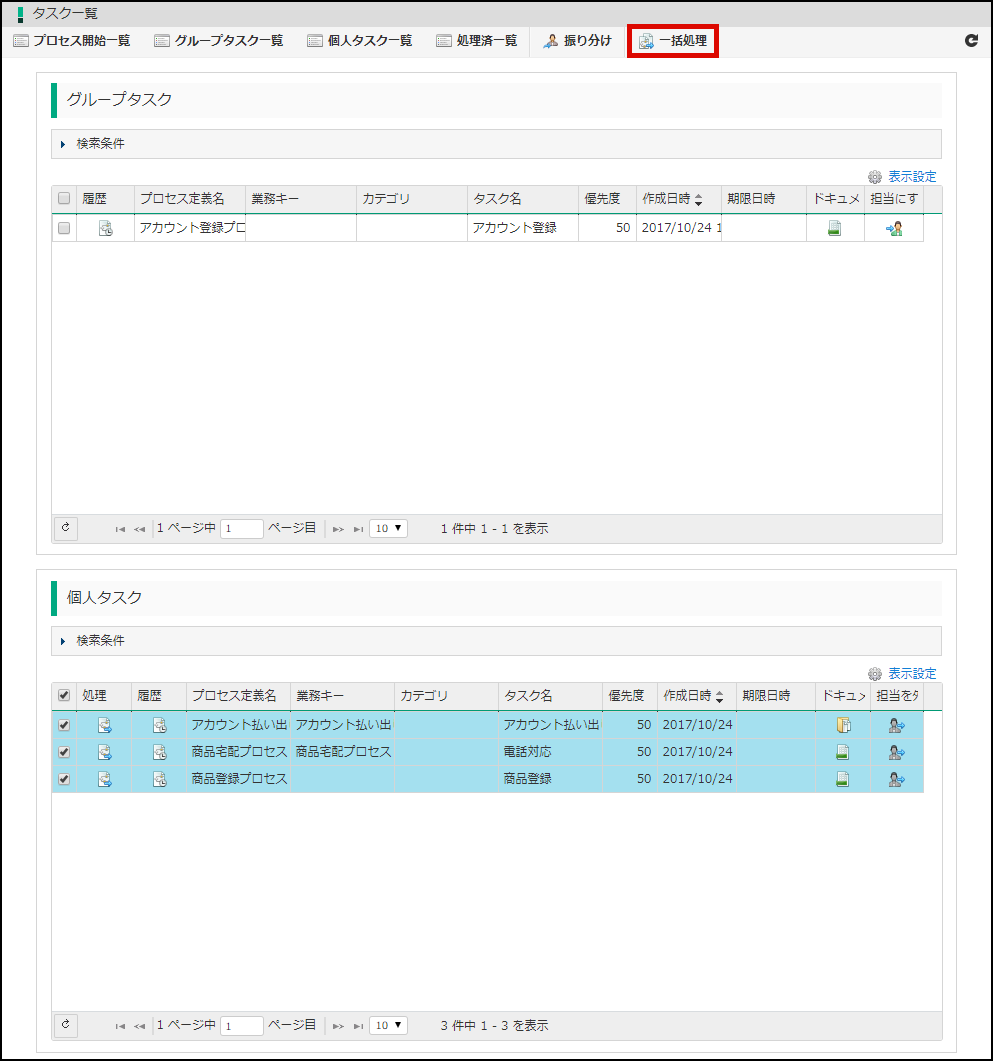The image size is (993, 1061).
Task: Open group task rows-per-page dropdown
Action: [x=388, y=528]
